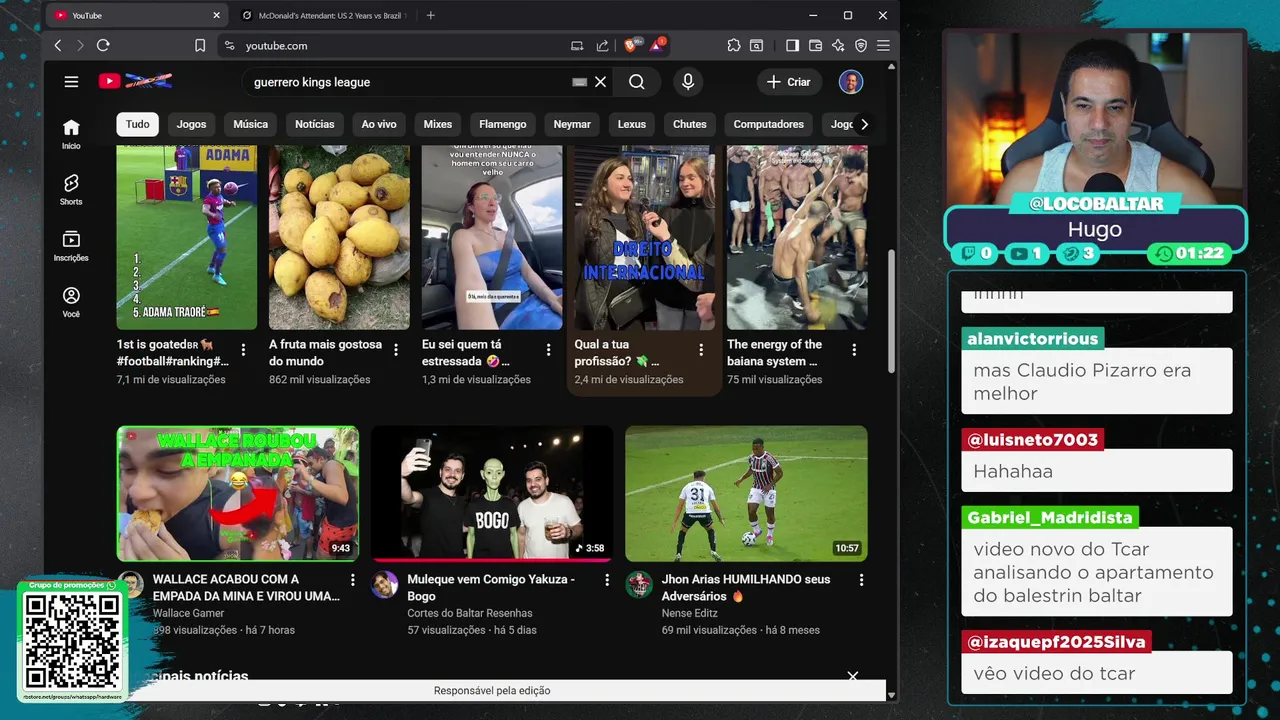Screen dimensions: 1280x720
Task: Open the yellow fruit short thumbnail
Action: tap(339, 237)
